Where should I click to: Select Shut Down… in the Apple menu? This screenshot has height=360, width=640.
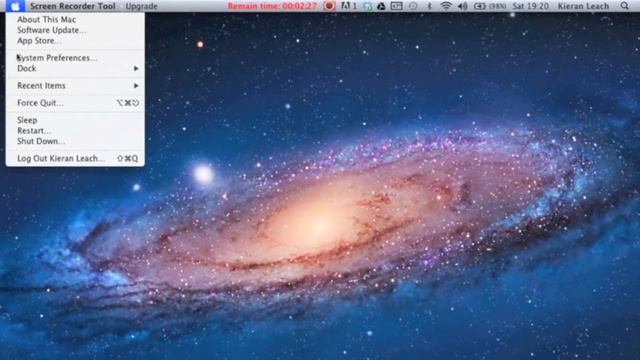pos(75,141)
